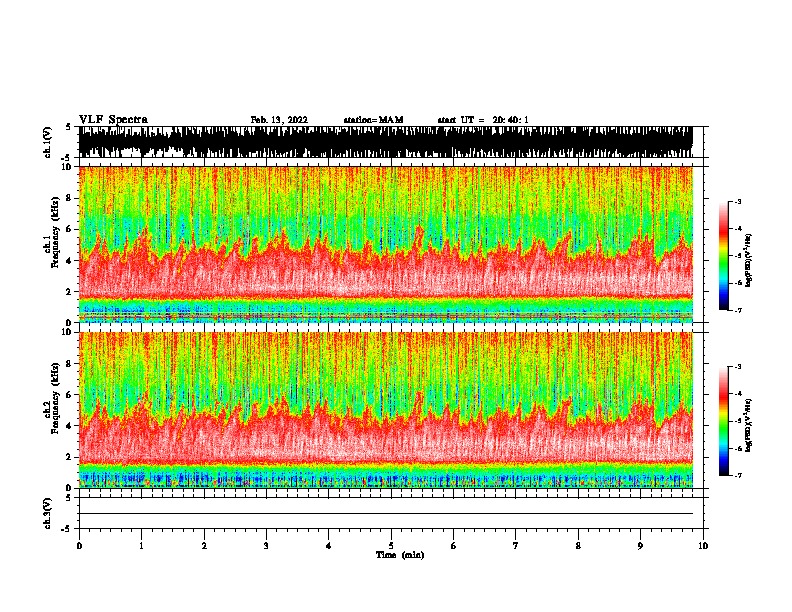792x612 pixels.
Task: Click the "station=MAM" label
Action: point(373,120)
